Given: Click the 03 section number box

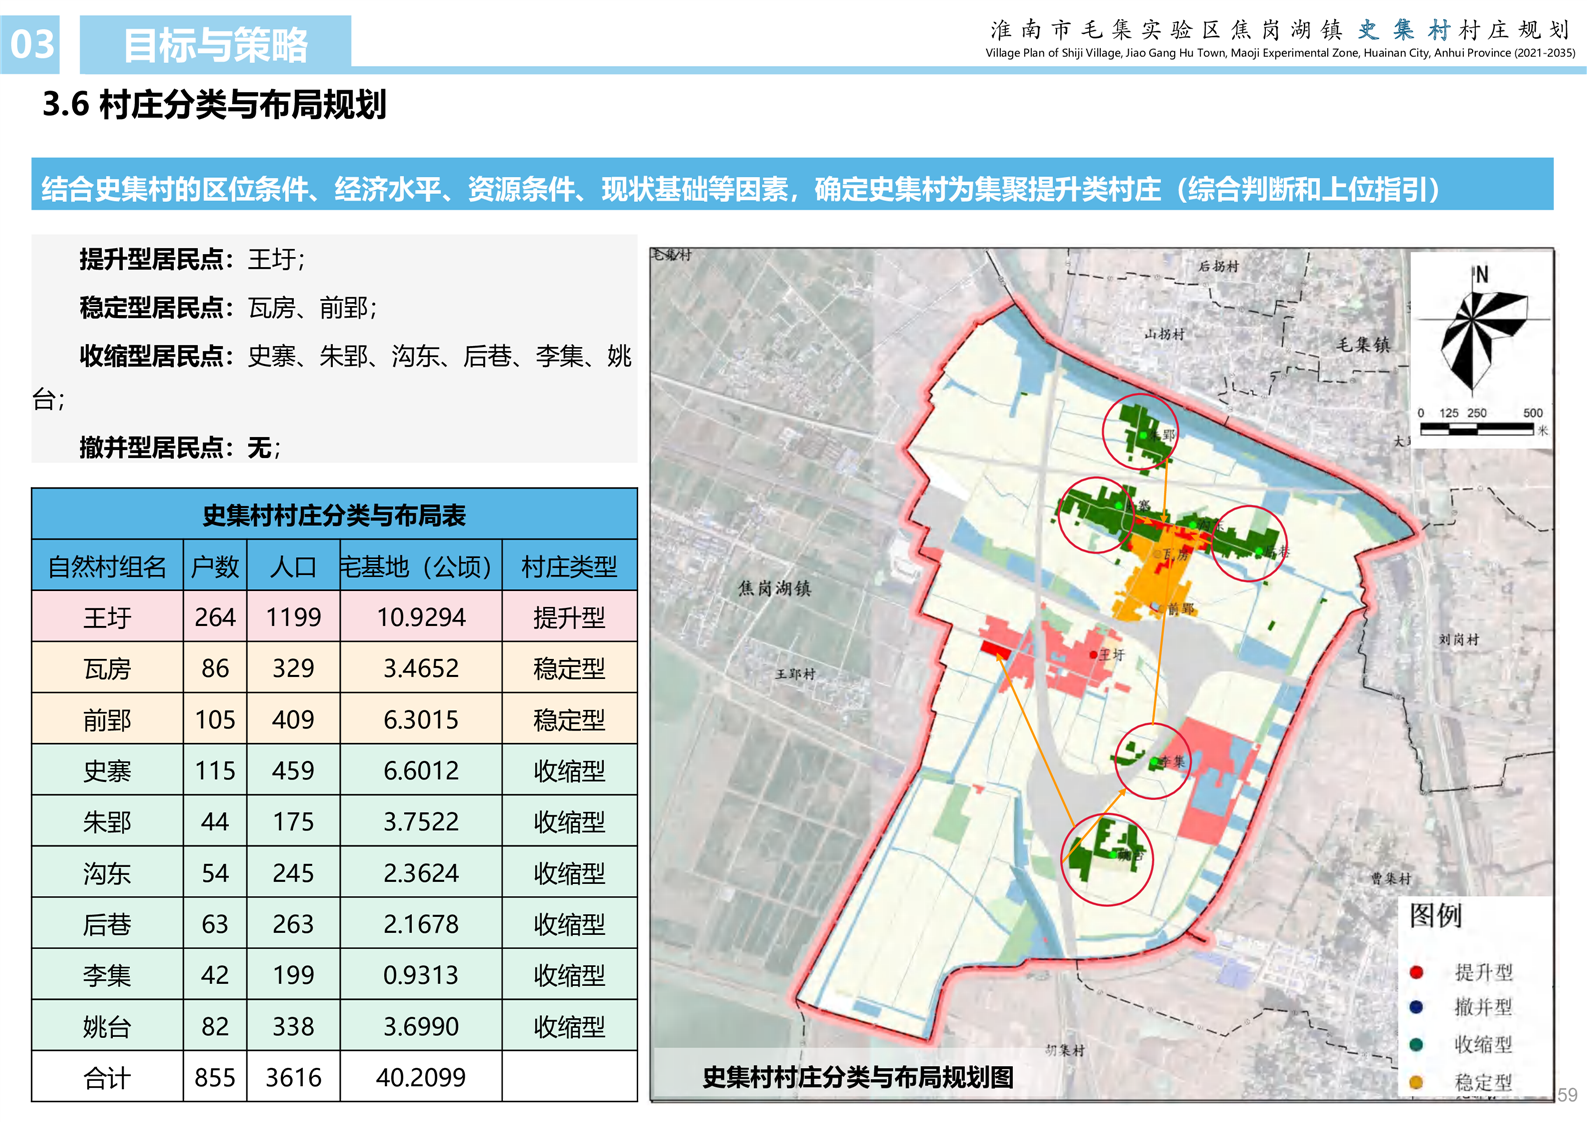Looking at the screenshot, I should click(31, 45).
